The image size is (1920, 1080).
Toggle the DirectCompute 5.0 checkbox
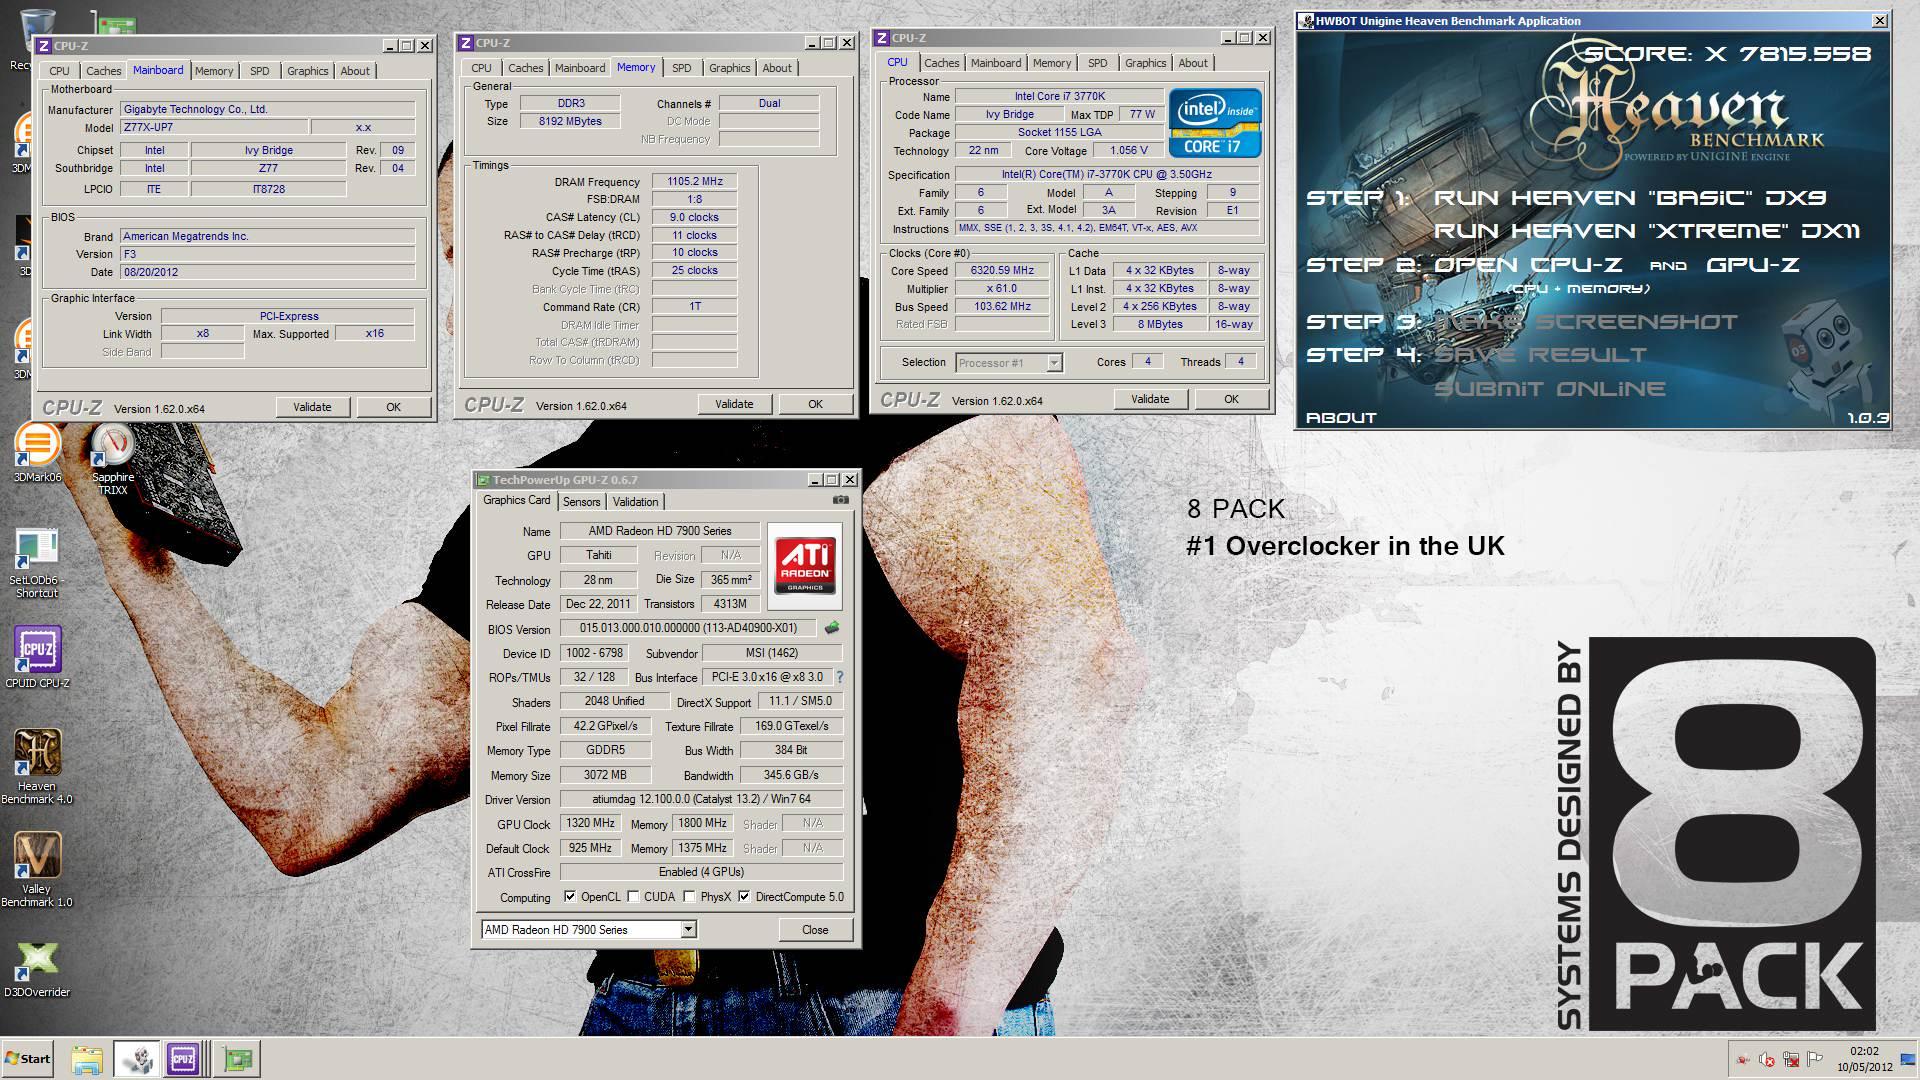pos(744,897)
